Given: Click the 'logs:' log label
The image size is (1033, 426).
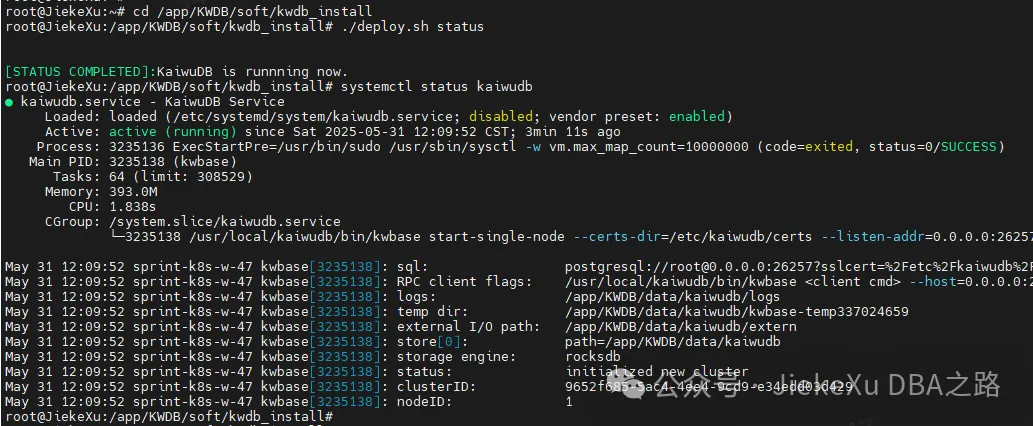Looking at the screenshot, I should [x=417, y=297].
